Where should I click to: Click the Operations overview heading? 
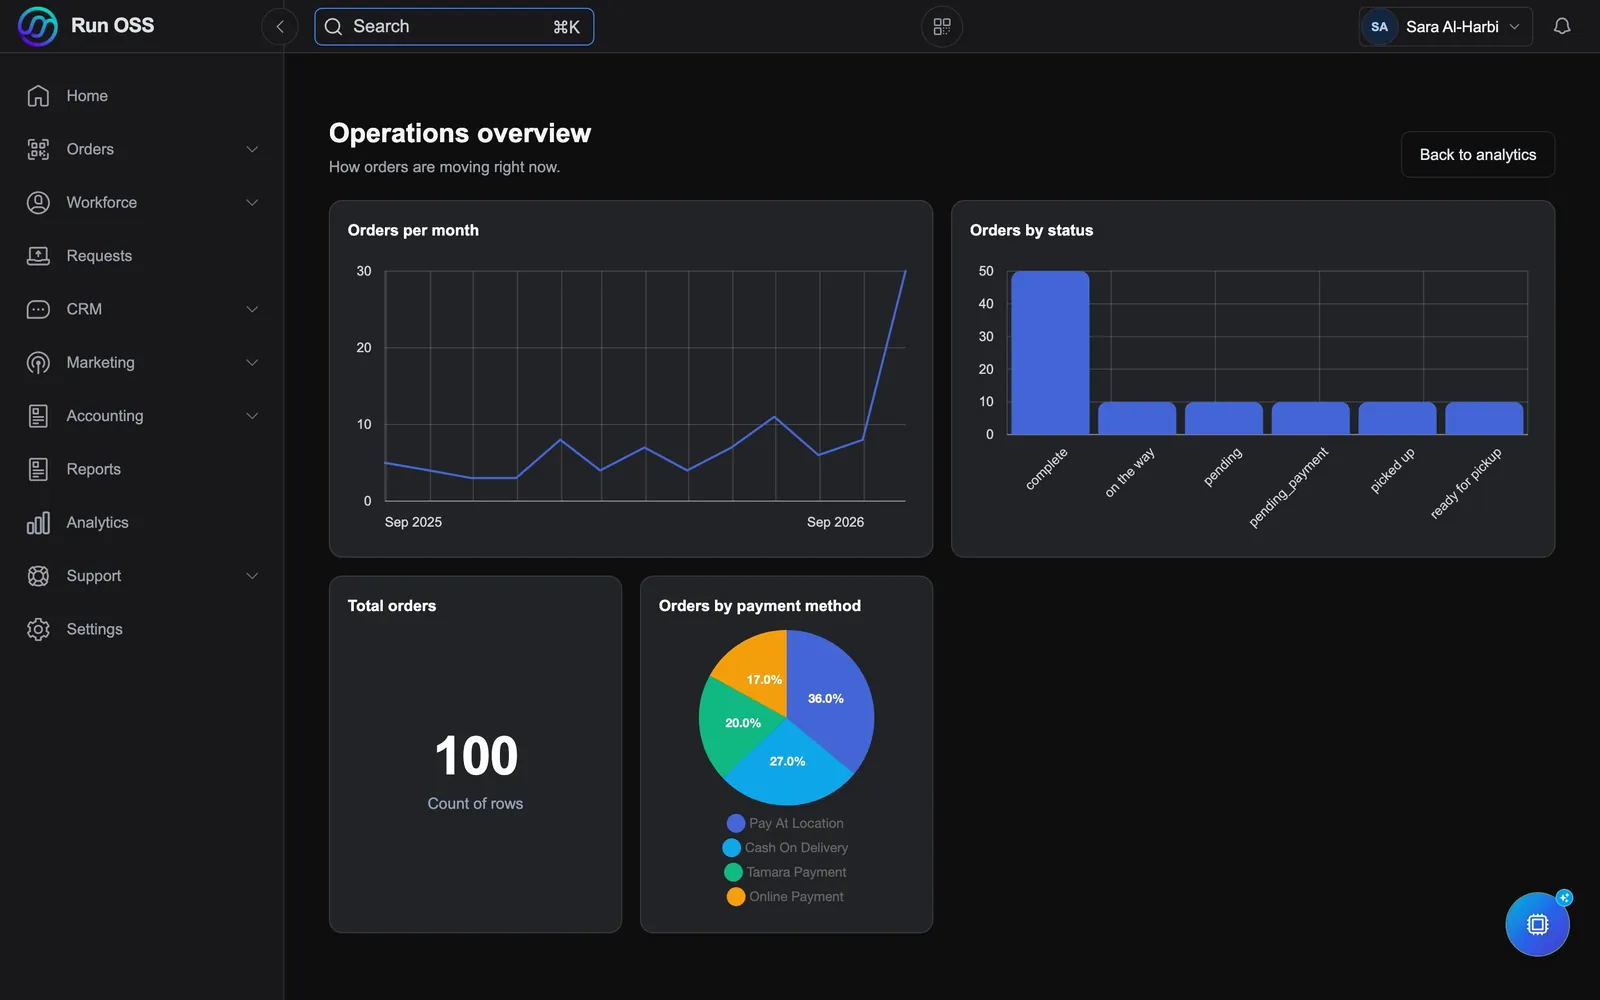(x=460, y=133)
